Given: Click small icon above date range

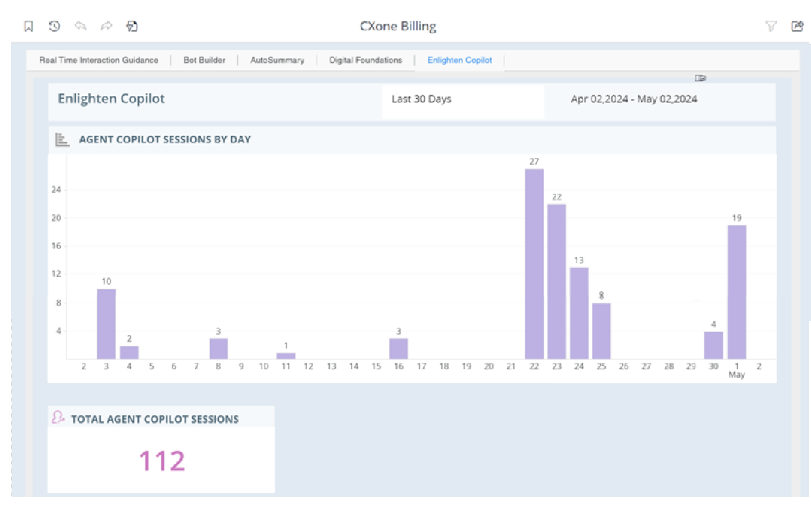Looking at the screenshot, I should click(x=700, y=78).
